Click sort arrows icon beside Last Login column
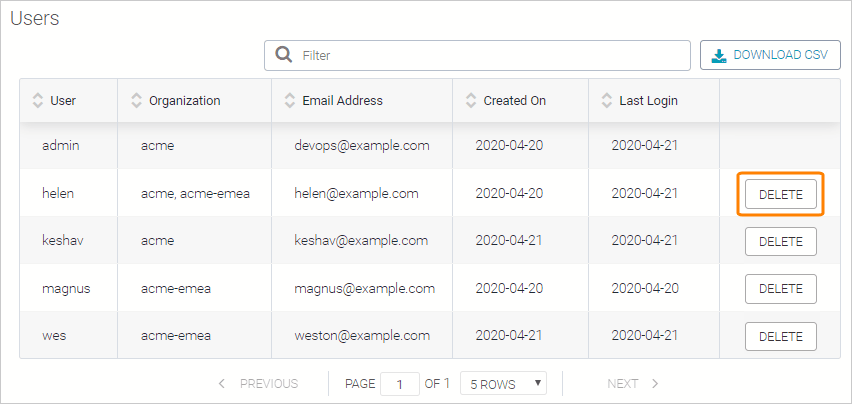852x404 pixels. (x=607, y=101)
